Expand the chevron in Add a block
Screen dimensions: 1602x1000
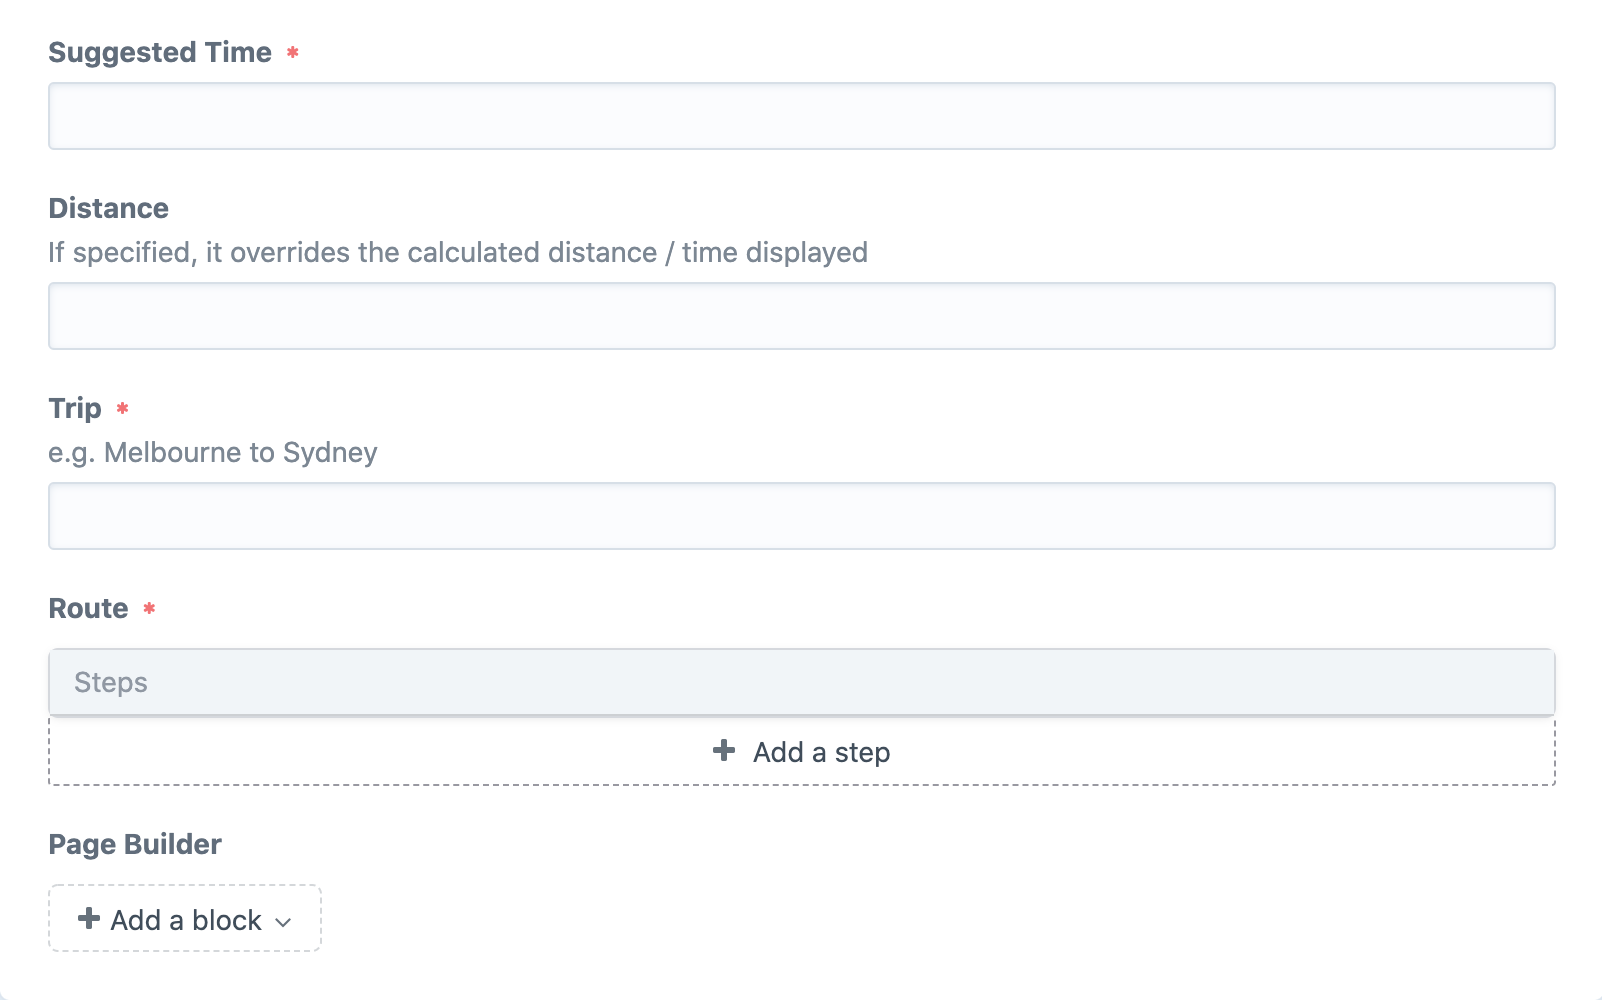pos(283,922)
